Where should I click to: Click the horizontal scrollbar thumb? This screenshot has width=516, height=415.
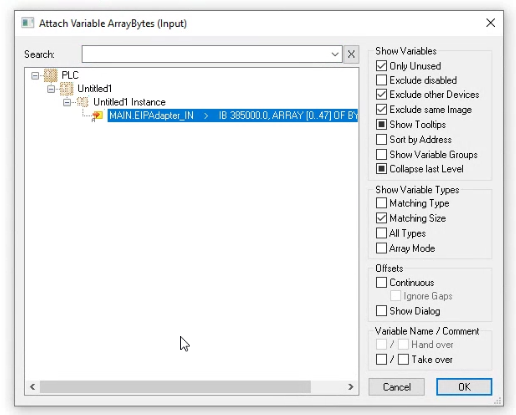point(175,387)
